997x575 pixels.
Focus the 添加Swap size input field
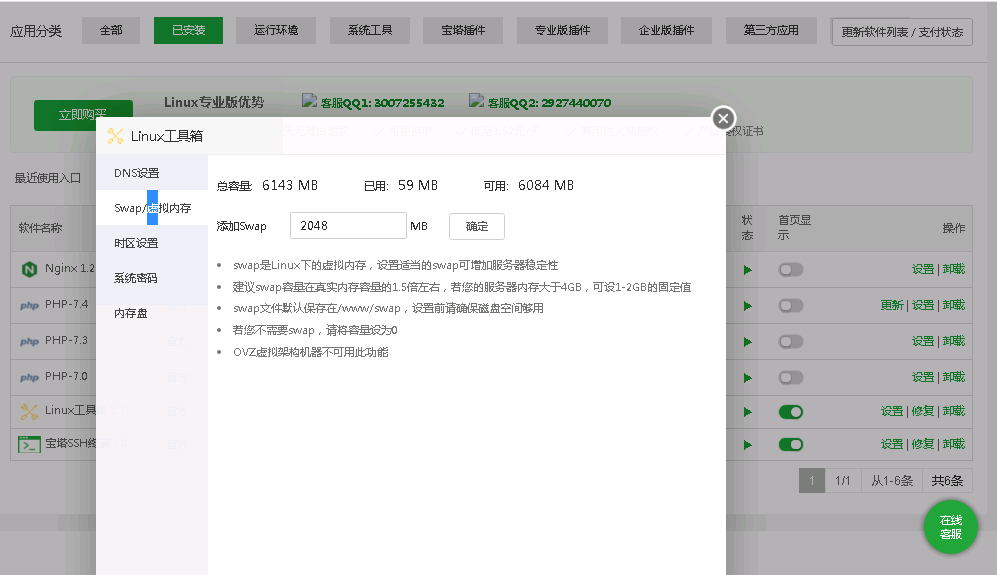[x=348, y=226]
